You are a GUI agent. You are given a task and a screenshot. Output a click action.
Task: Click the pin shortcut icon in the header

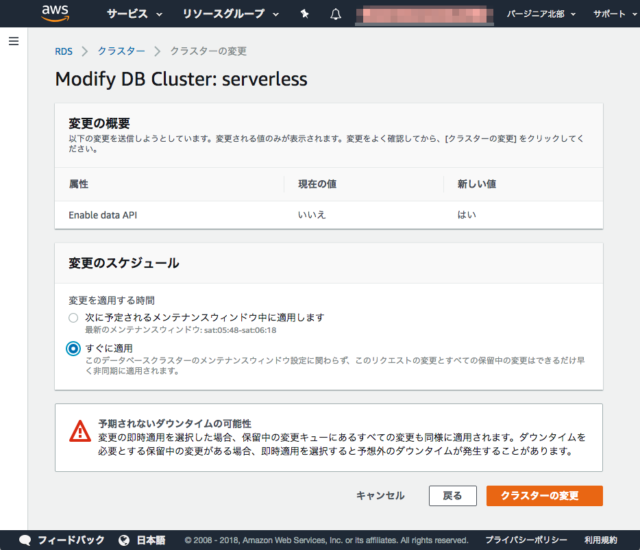coord(304,14)
